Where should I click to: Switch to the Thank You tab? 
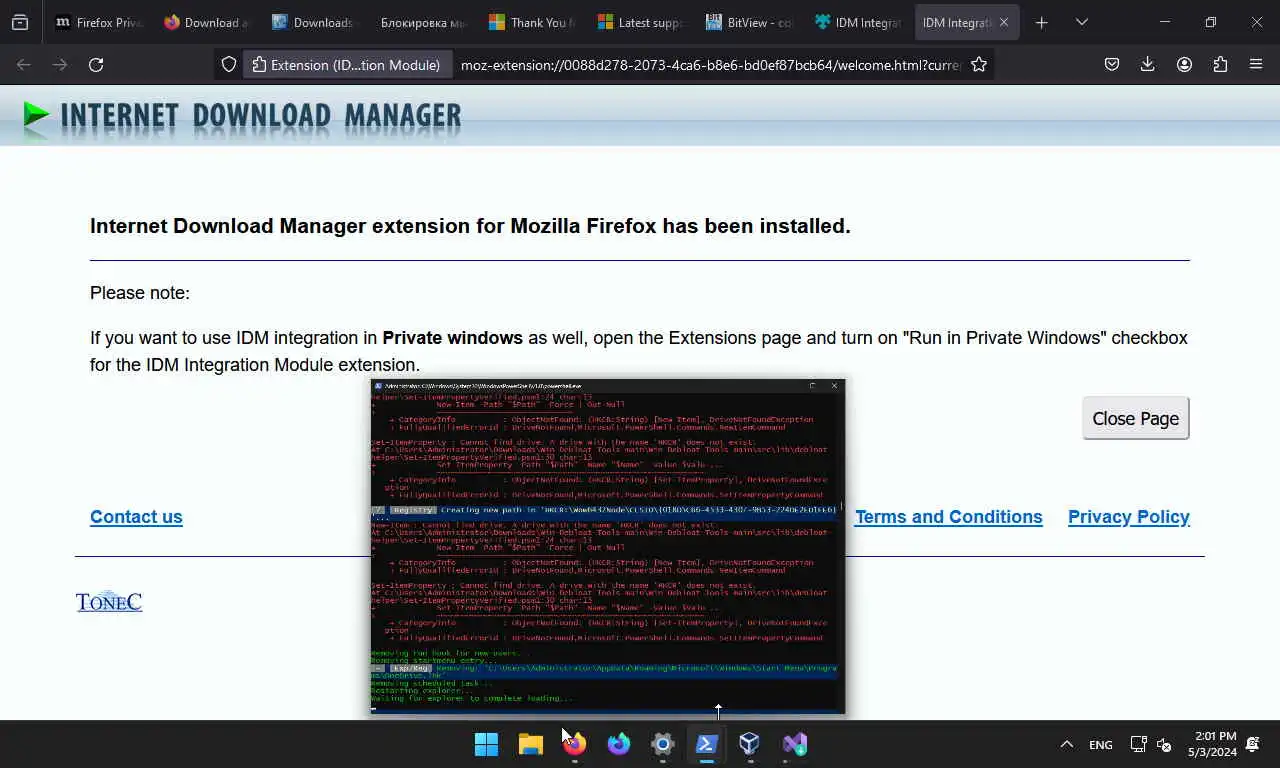click(532, 22)
